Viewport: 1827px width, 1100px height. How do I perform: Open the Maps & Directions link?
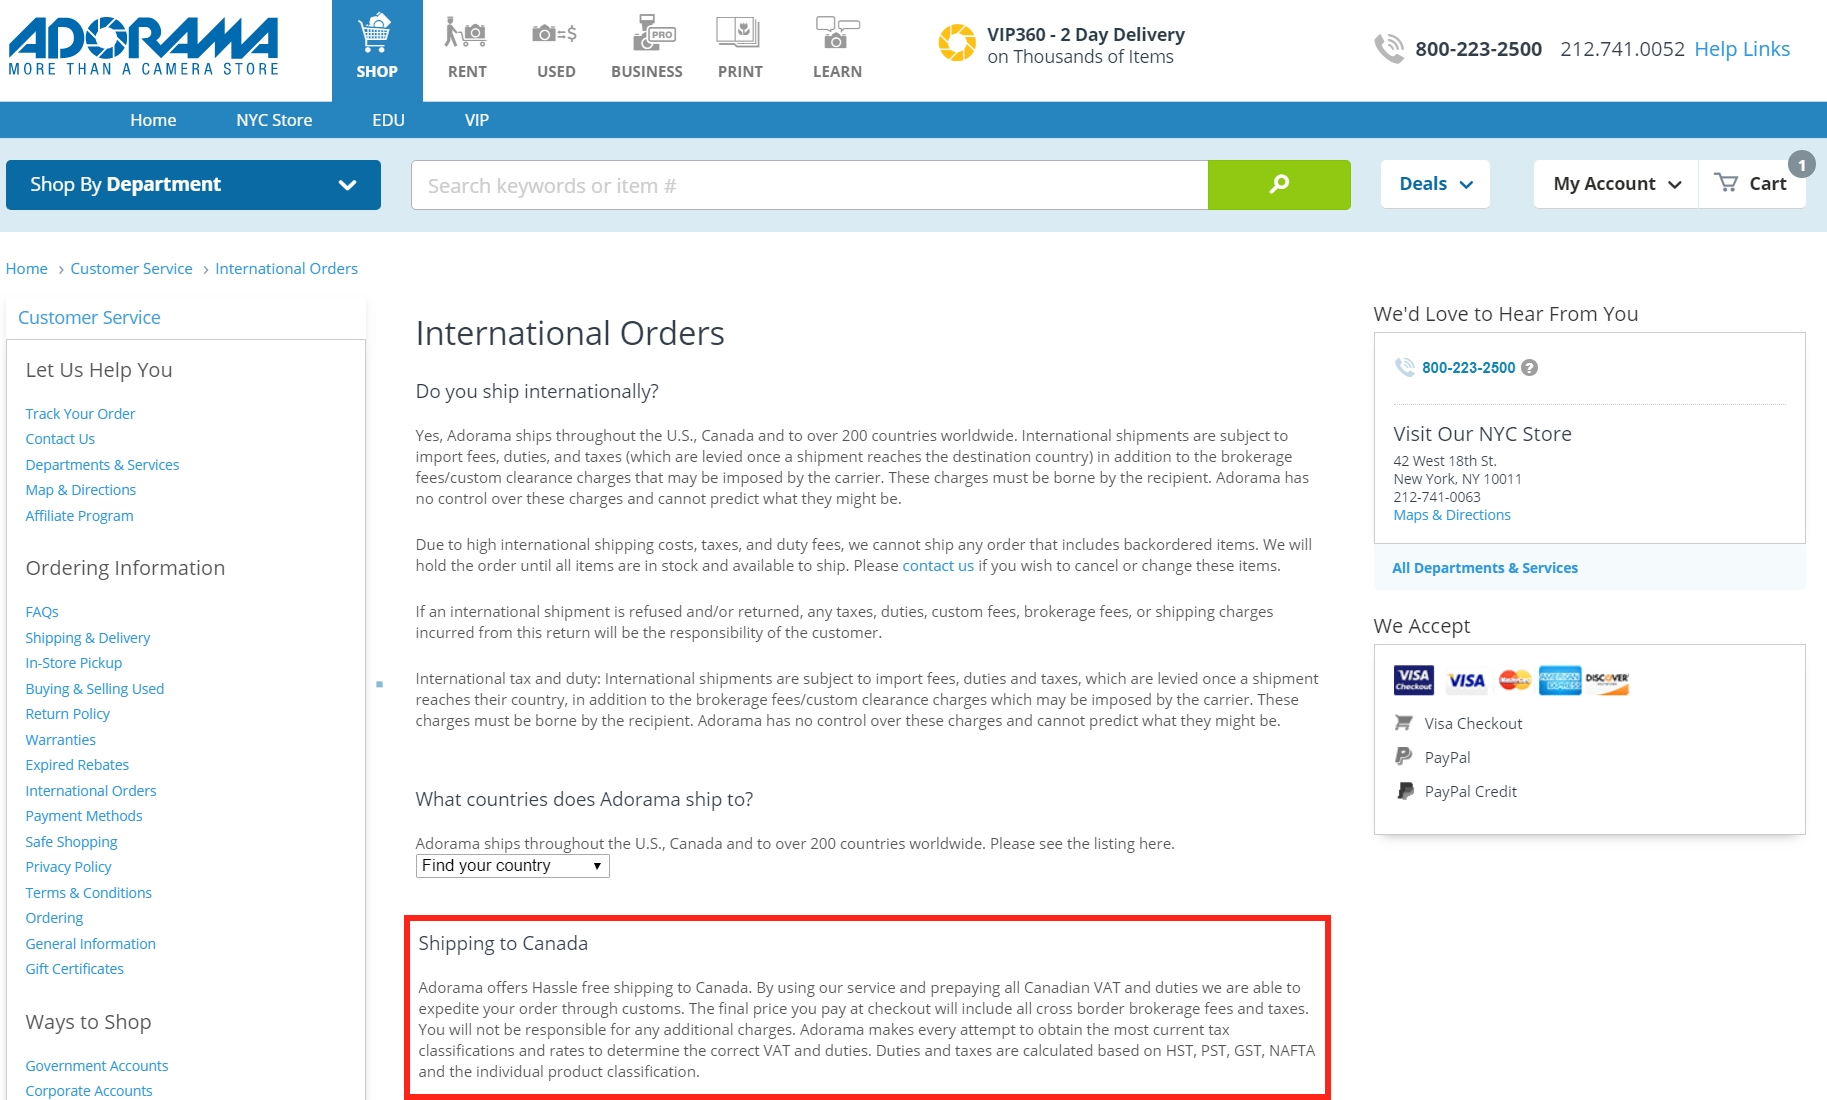pyautogui.click(x=1451, y=514)
